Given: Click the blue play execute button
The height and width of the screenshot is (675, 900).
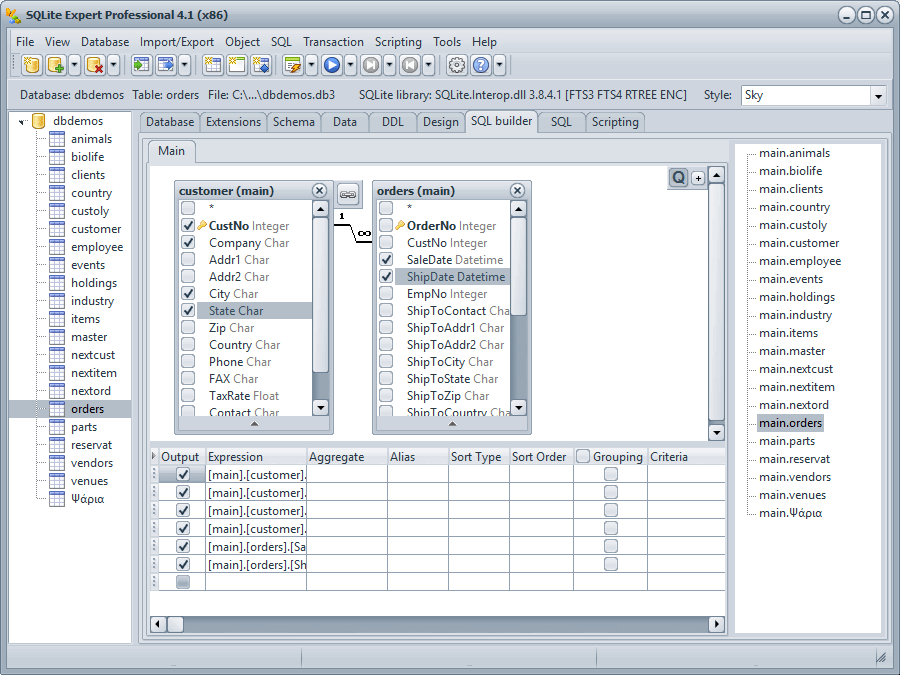Looking at the screenshot, I should 331,64.
